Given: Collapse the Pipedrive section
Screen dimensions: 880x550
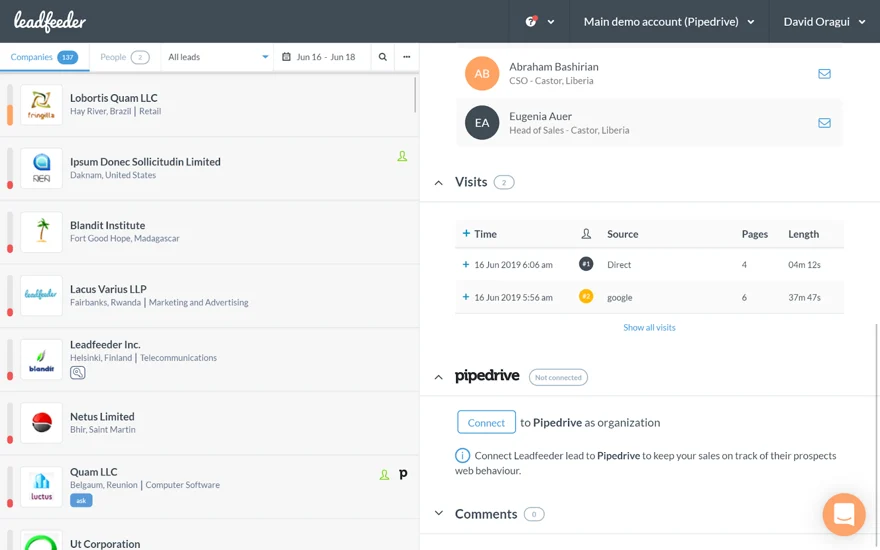Looking at the screenshot, I should pyautogui.click(x=438, y=377).
